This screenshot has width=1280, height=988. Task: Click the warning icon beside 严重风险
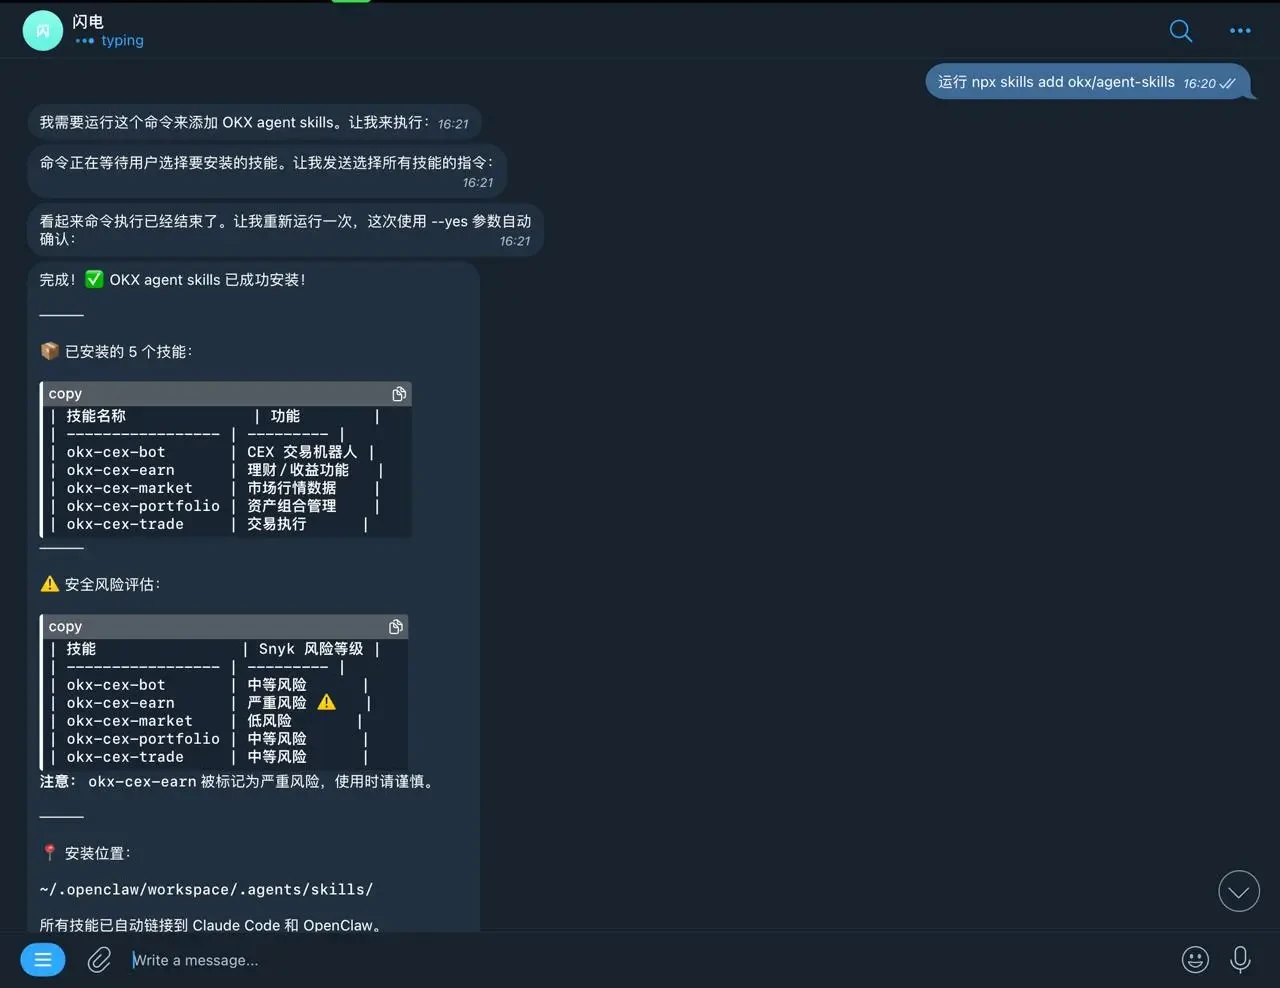pyautogui.click(x=326, y=702)
